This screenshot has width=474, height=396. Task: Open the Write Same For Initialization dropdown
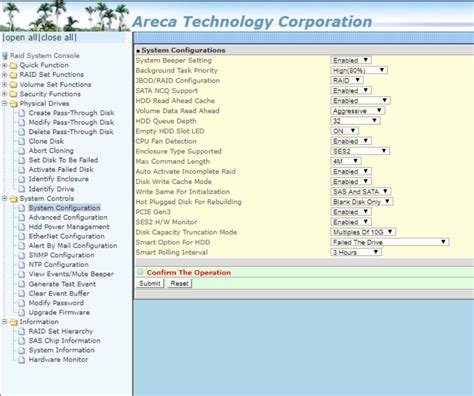pyautogui.click(x=361, y=192)
